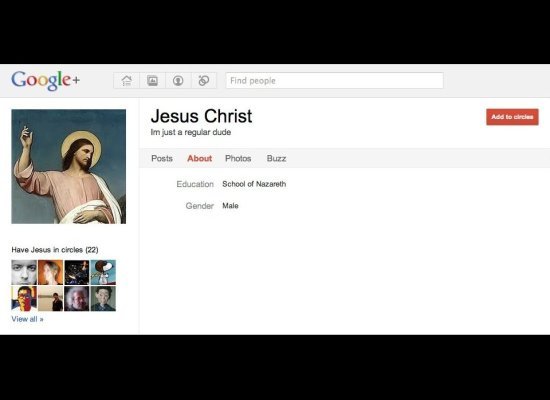Open the Photos icon in toolbar

point(153,81)
